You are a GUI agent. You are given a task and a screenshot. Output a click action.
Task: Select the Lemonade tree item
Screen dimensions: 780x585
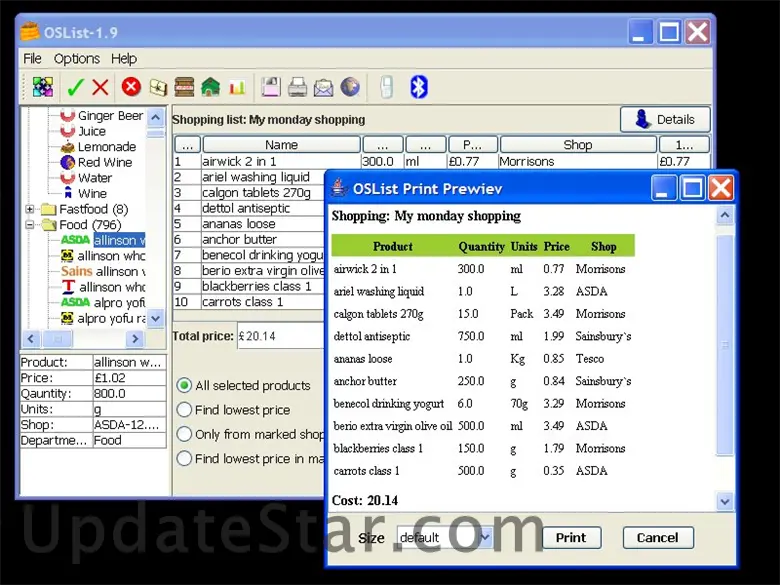(98, 147)
